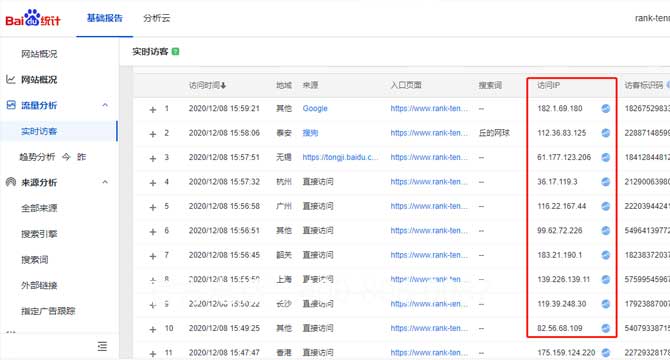This screenshot has height=360, width=670.
Task: Click the 访客标识码 column header
Action: (644, 85)
